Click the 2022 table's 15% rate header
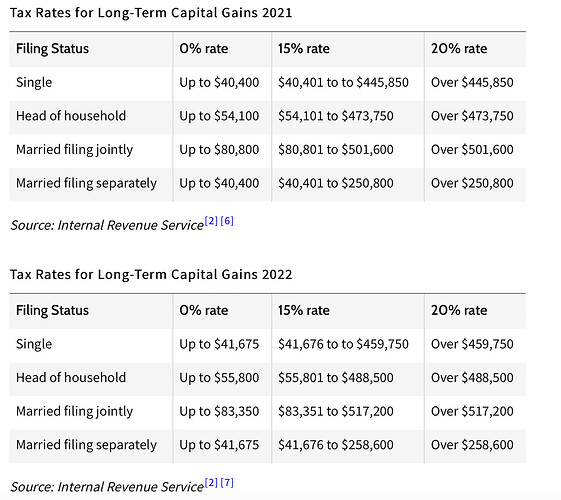The image size is (561, 500). 304,310
